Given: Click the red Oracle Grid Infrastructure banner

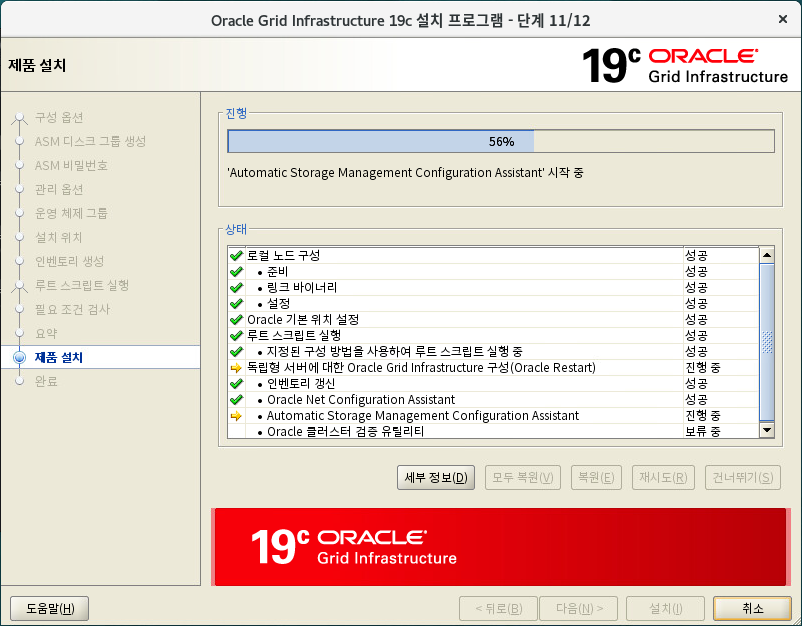Looking at the screenshot, I should tap(500, 547).
